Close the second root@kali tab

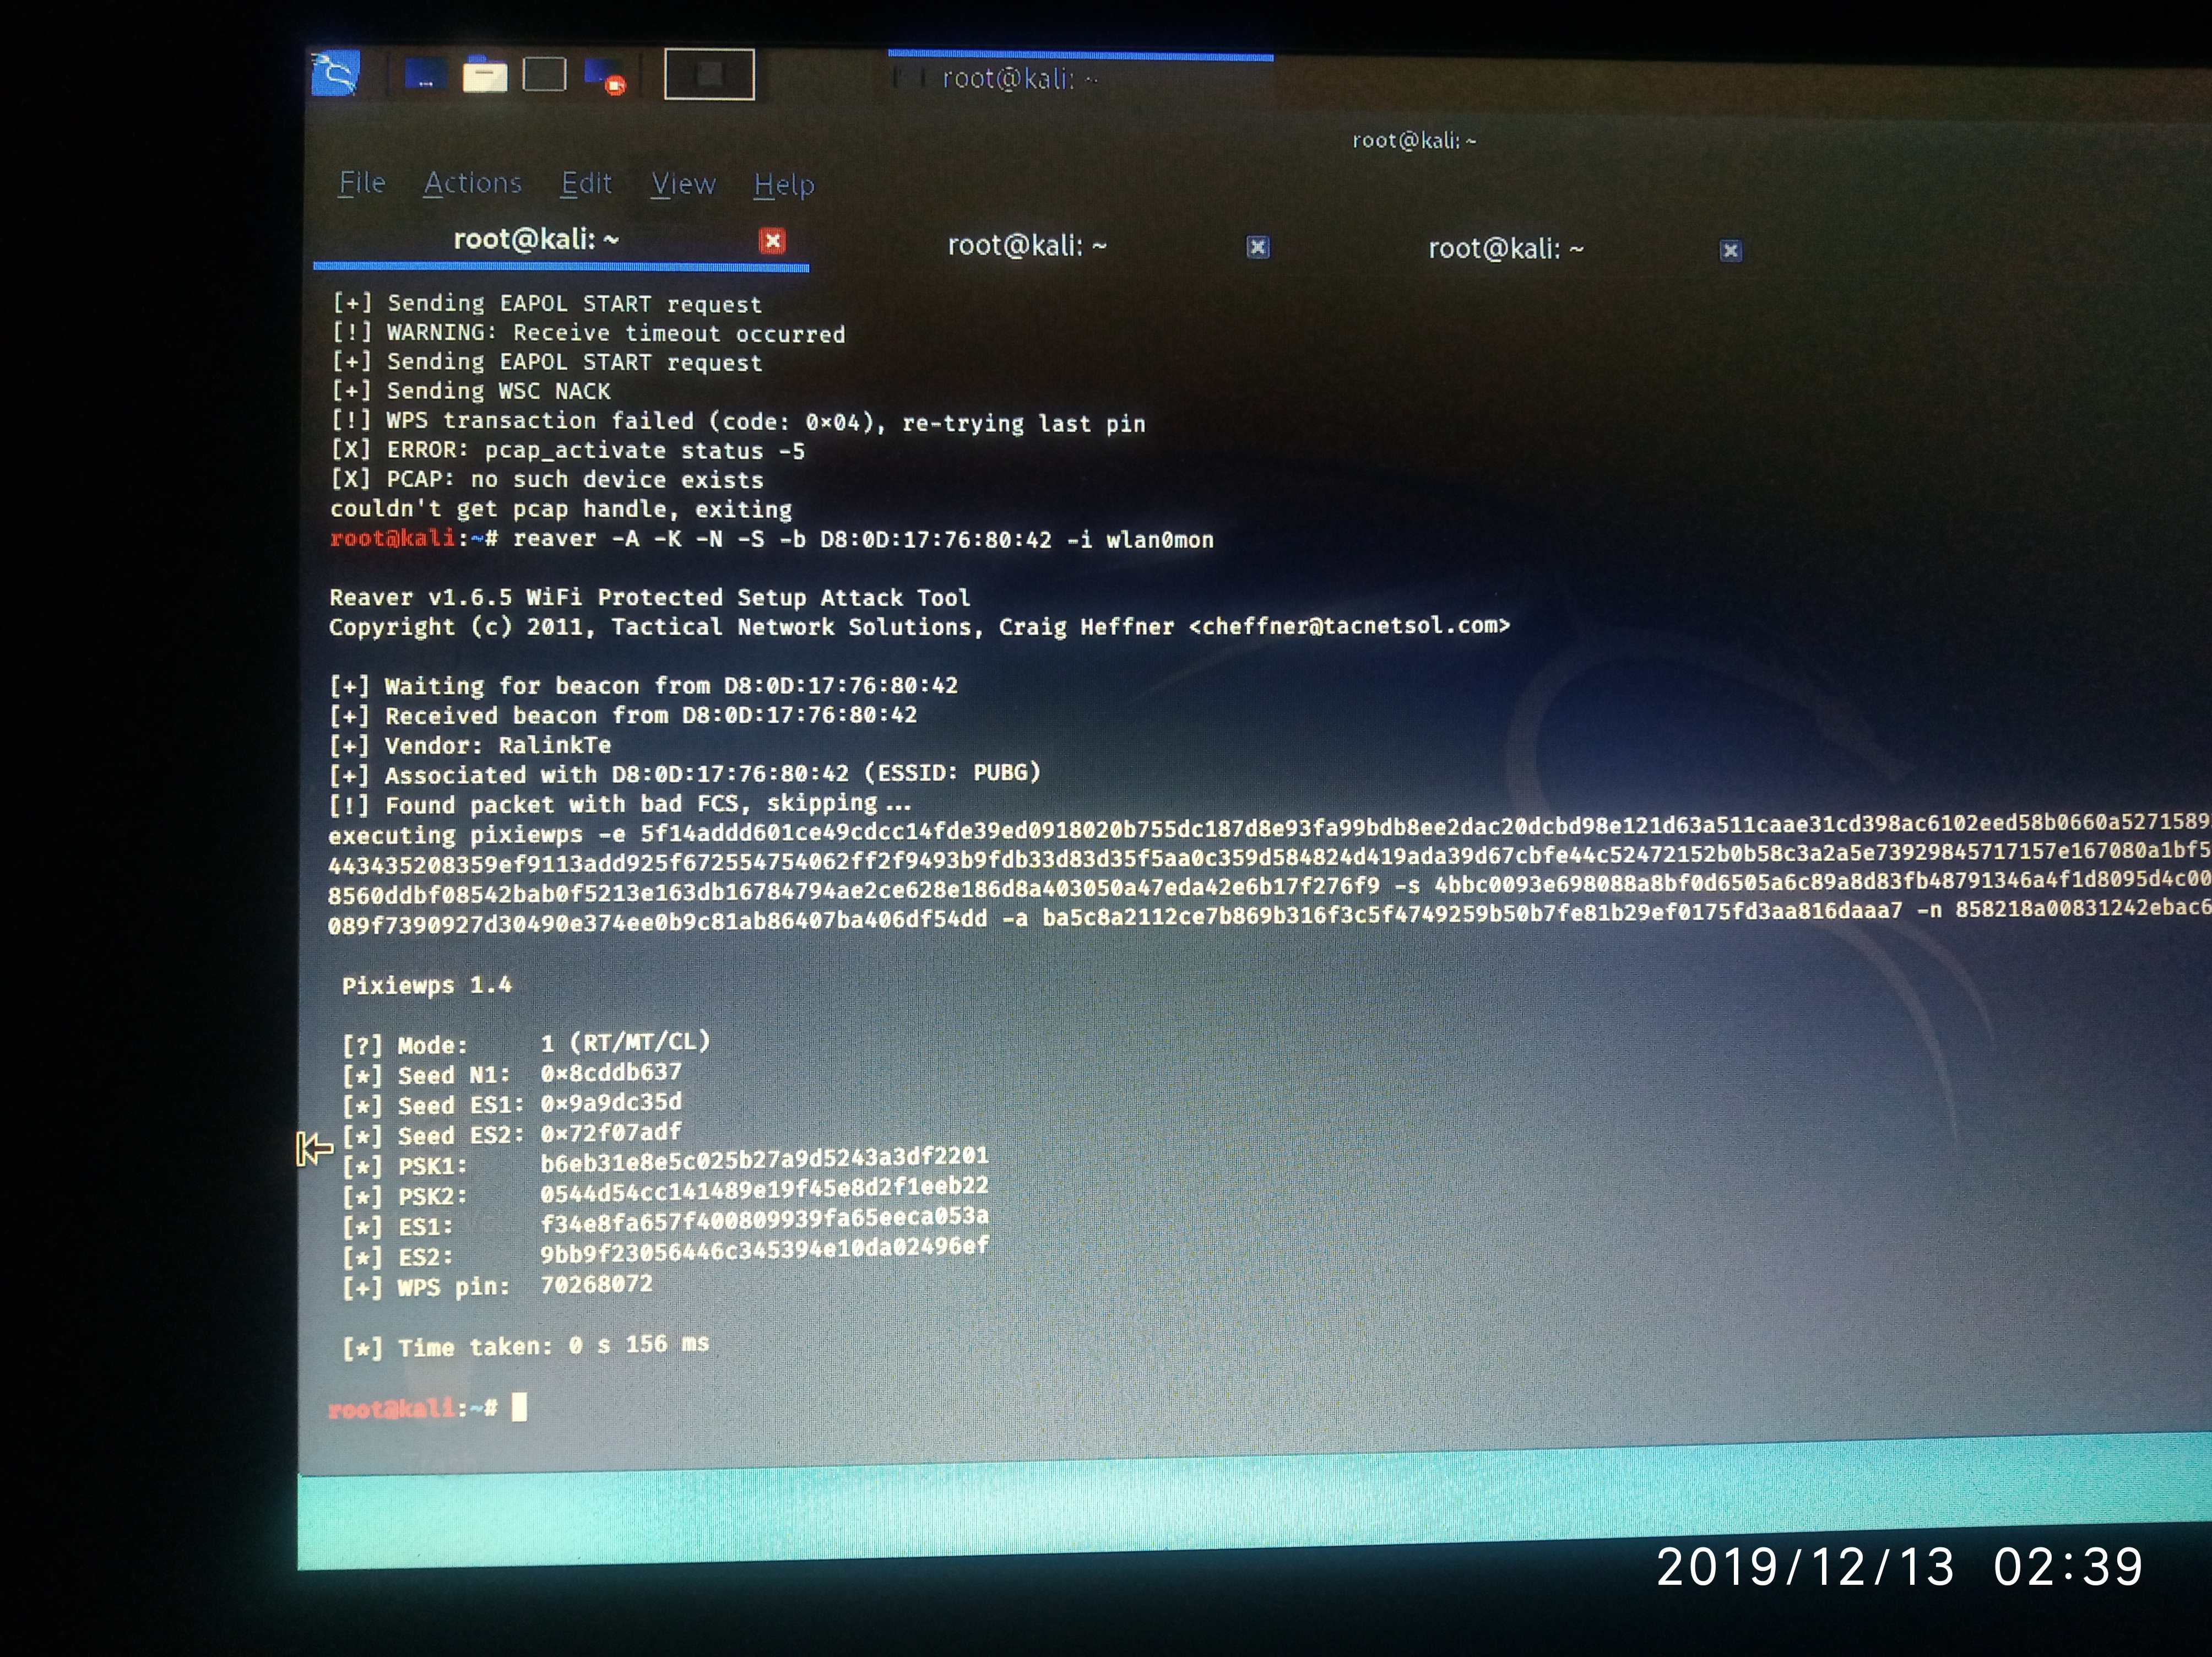(x=1258, y=247)
